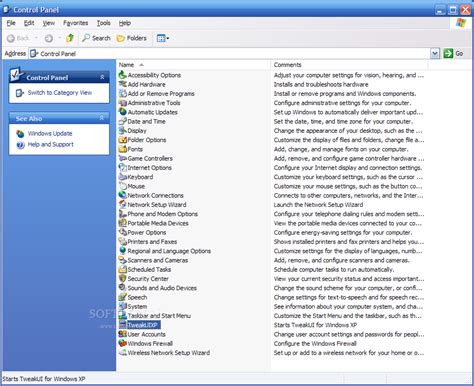
Task: Click Switch to Category View link
Action: point(60,93)
